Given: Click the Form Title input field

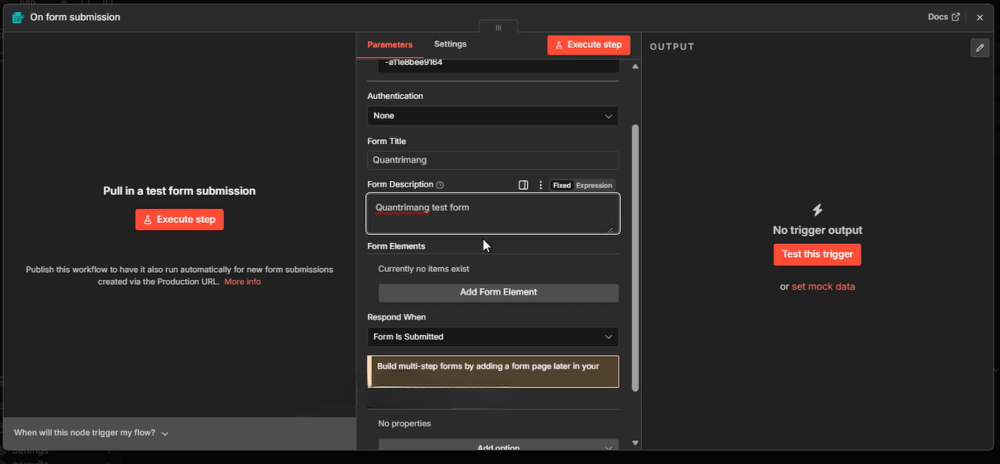Looking at the screenshot, I should (493, 160).
